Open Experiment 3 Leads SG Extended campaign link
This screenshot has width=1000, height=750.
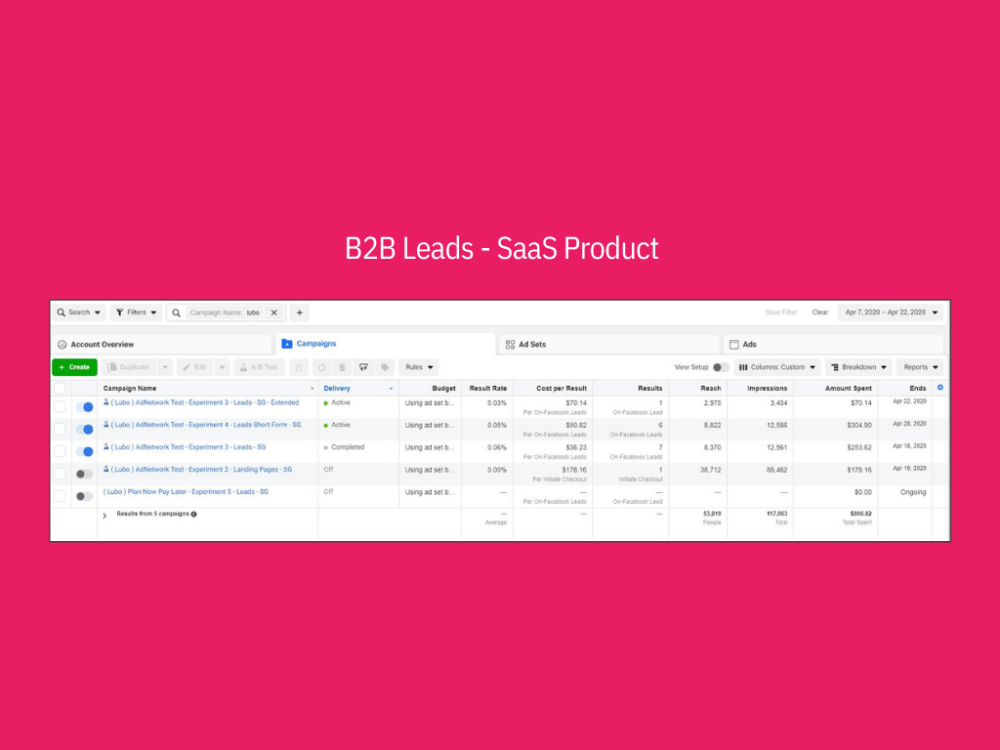click(x=205, y=402)
